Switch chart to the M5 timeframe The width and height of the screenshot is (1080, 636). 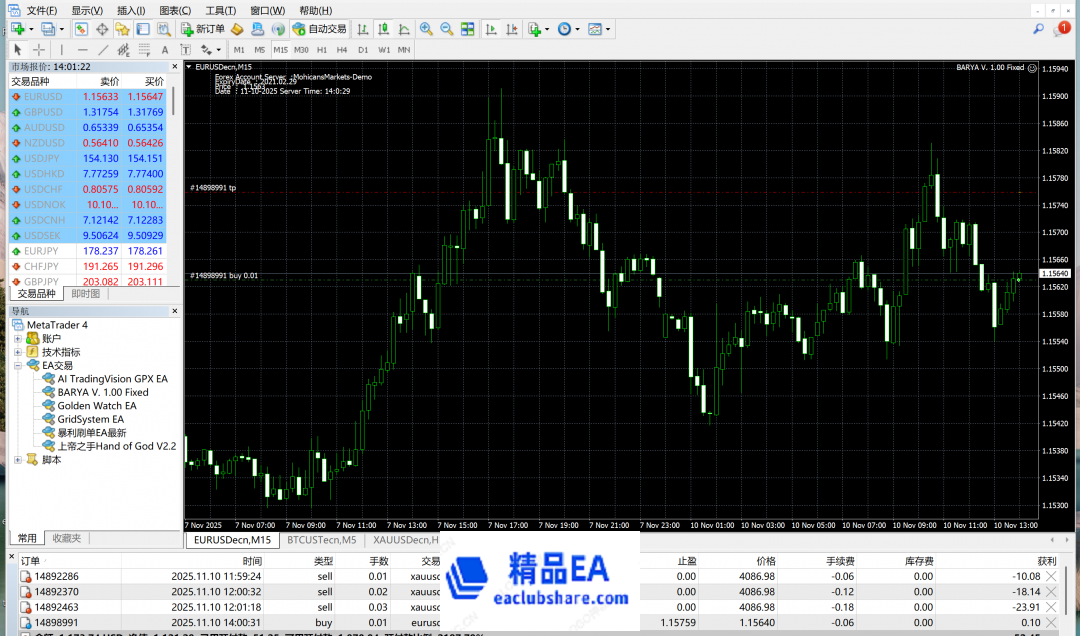(x=259, y=49)
